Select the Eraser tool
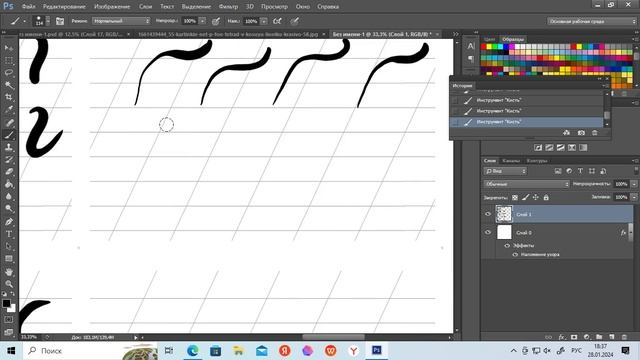640x360 pixels. pyautogui.click(x=9, y=172)
